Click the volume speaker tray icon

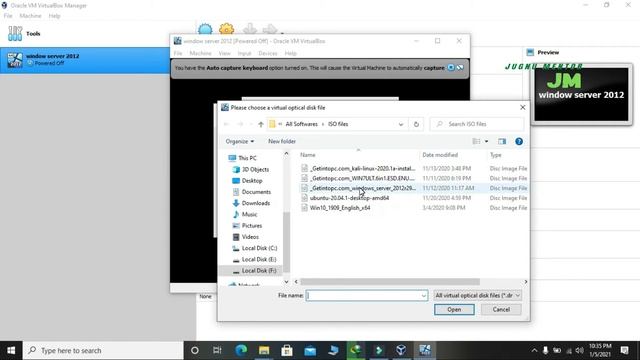point(579,351)
